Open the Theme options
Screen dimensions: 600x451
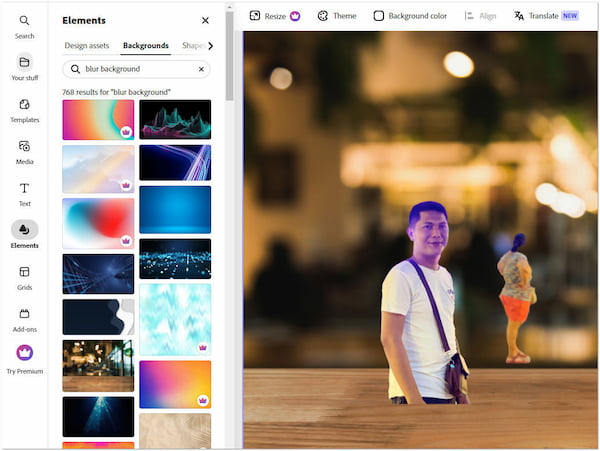pyautogui.click(x=337, y=16)
